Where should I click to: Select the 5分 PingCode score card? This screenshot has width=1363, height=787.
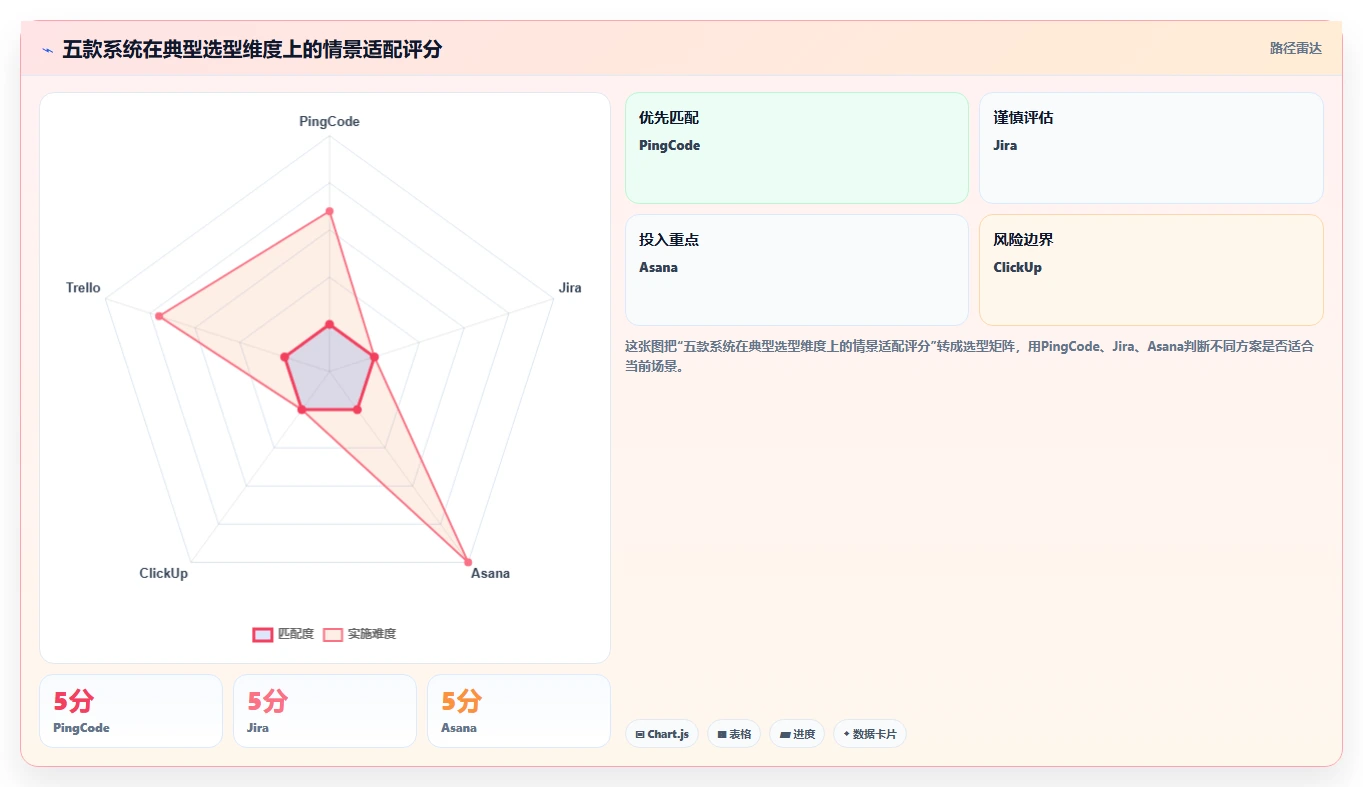point(131,711)
